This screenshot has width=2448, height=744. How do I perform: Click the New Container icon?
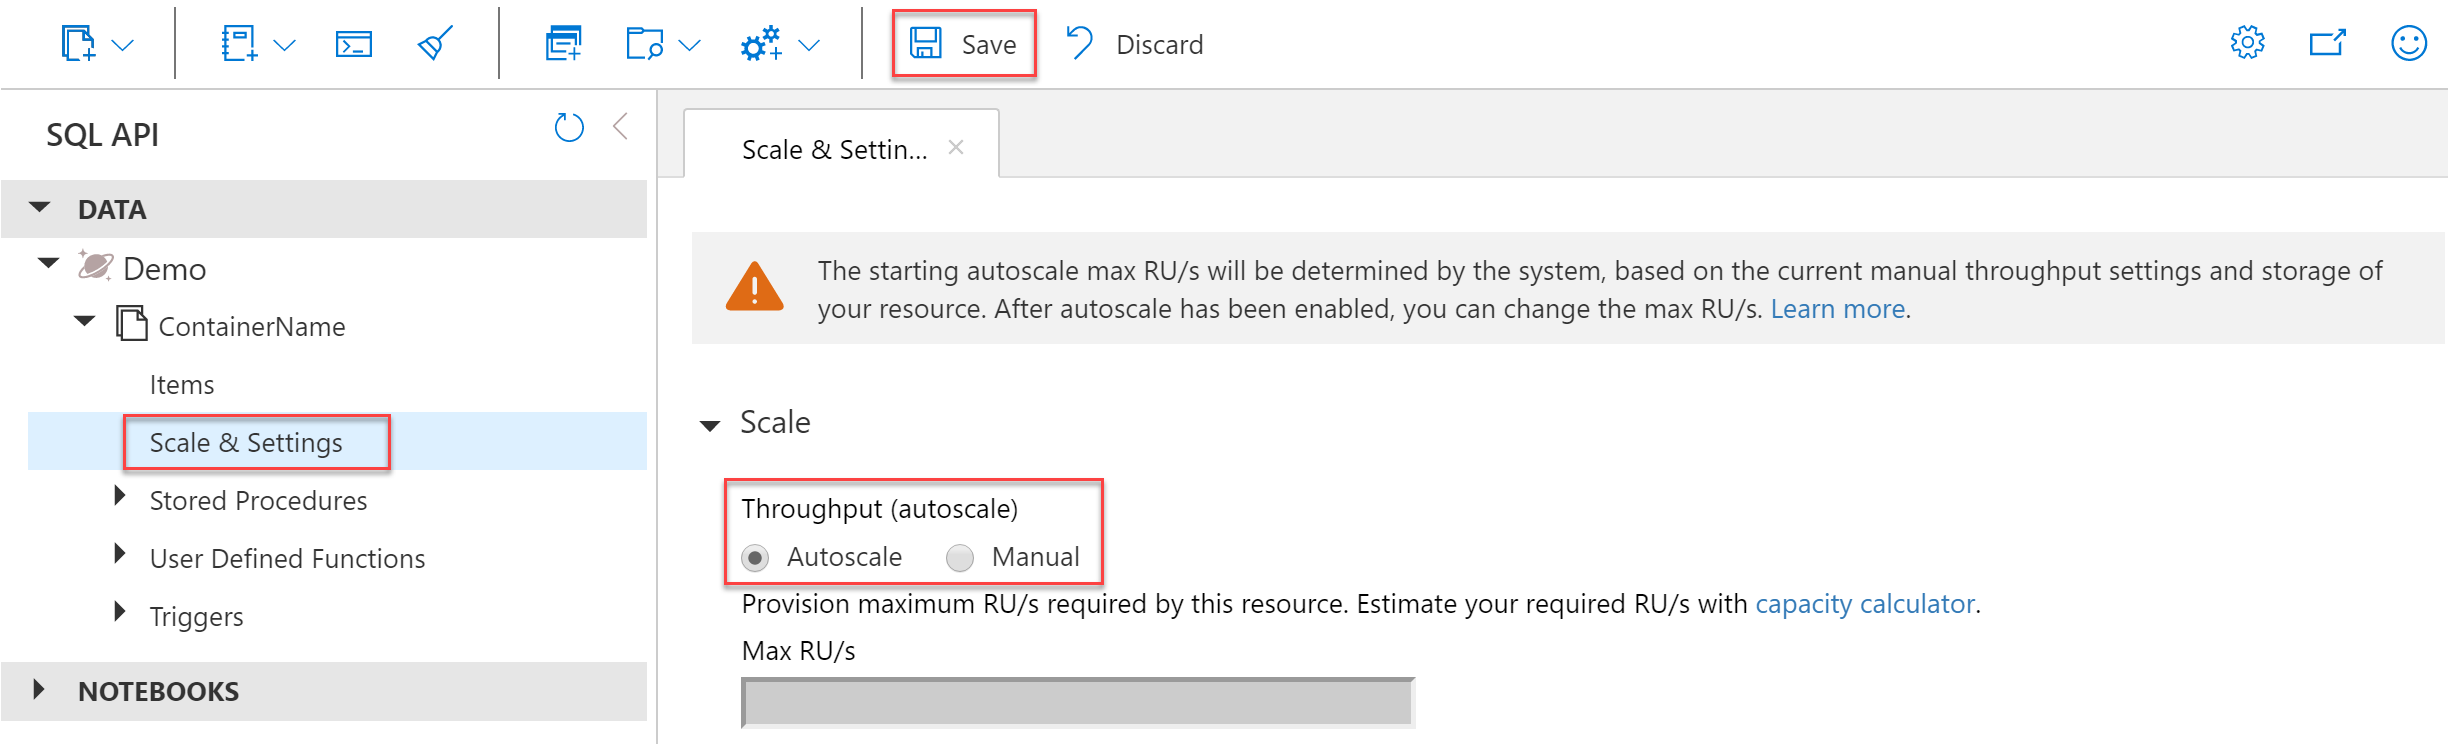[x=78, y=44]
